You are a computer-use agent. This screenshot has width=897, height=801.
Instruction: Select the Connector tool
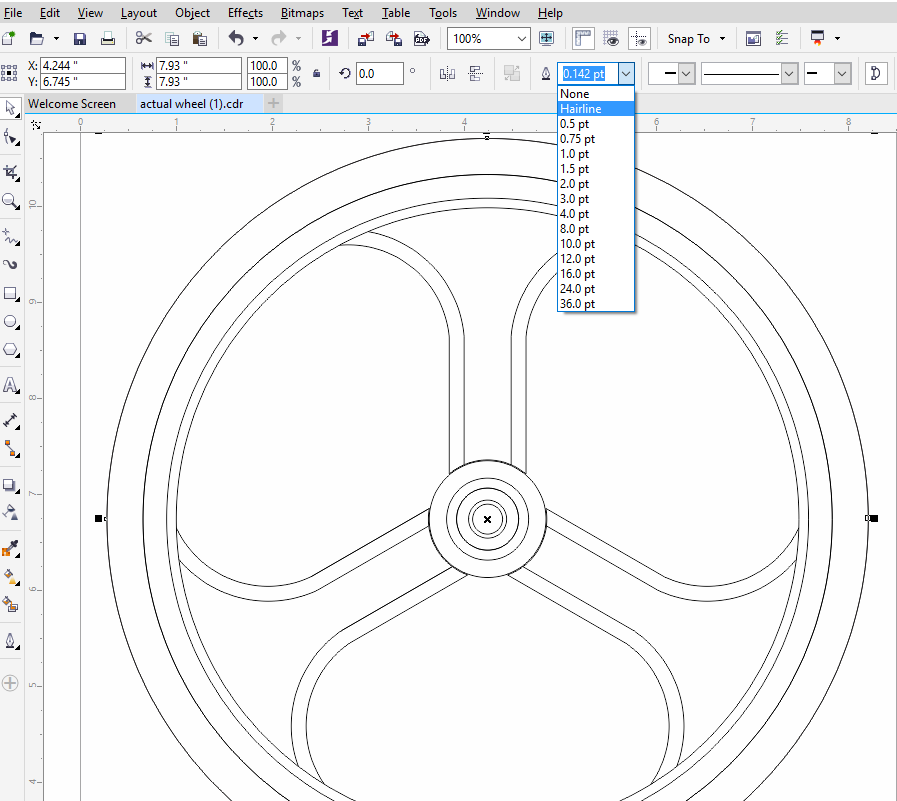[10, 449]
